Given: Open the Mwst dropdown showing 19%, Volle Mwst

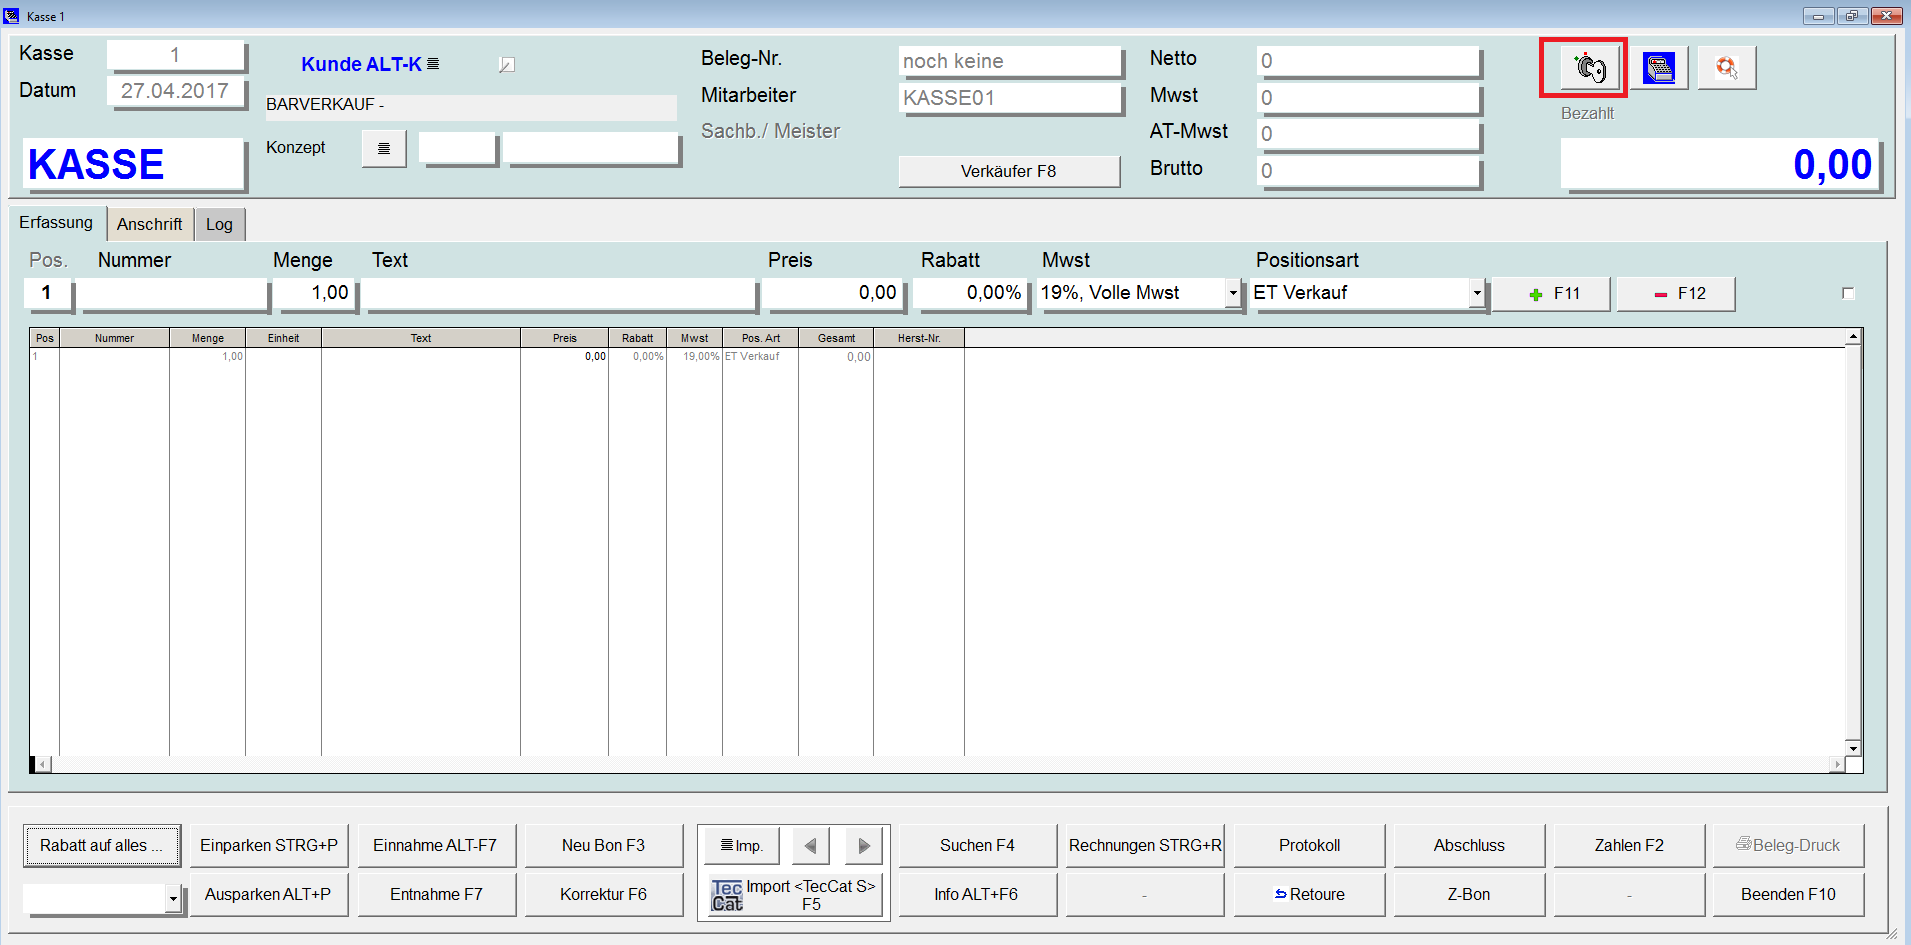Looking at the screenshot, I should (1233, 293).
